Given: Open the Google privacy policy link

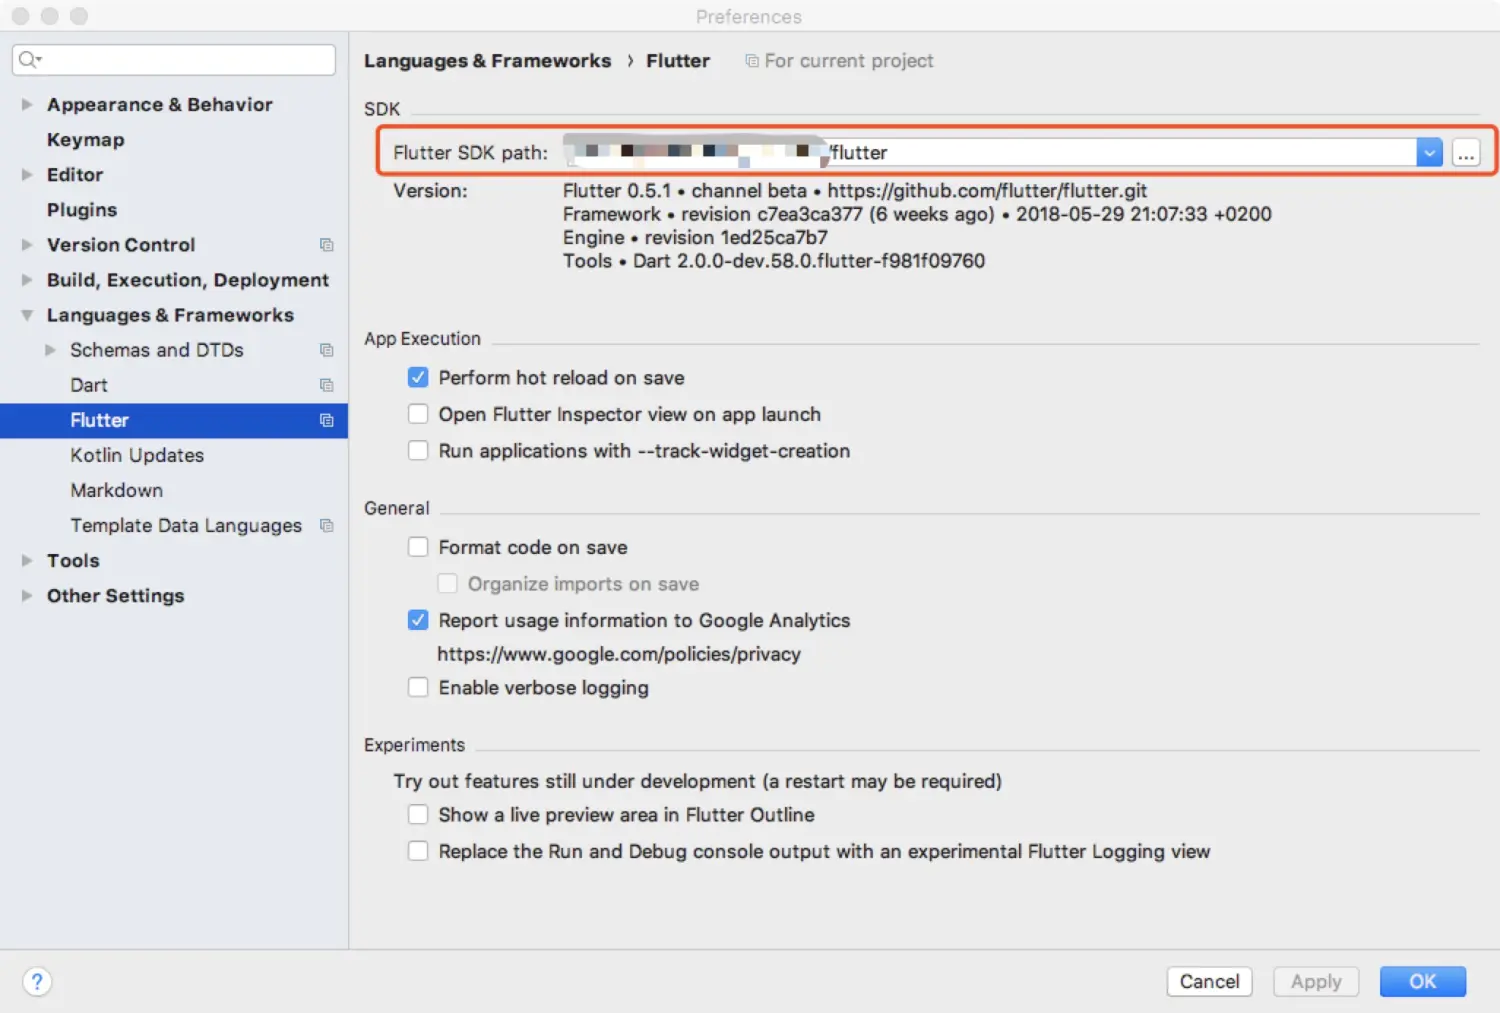Looking at the screenshot, I should coord(619,654).
